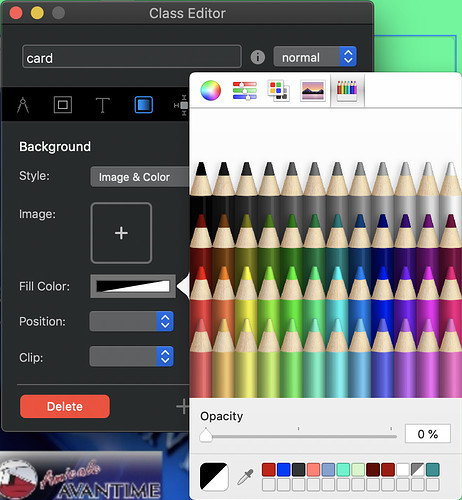Select the image palettes tab
The height and width of the screenshot is (500, 462).
312,90
